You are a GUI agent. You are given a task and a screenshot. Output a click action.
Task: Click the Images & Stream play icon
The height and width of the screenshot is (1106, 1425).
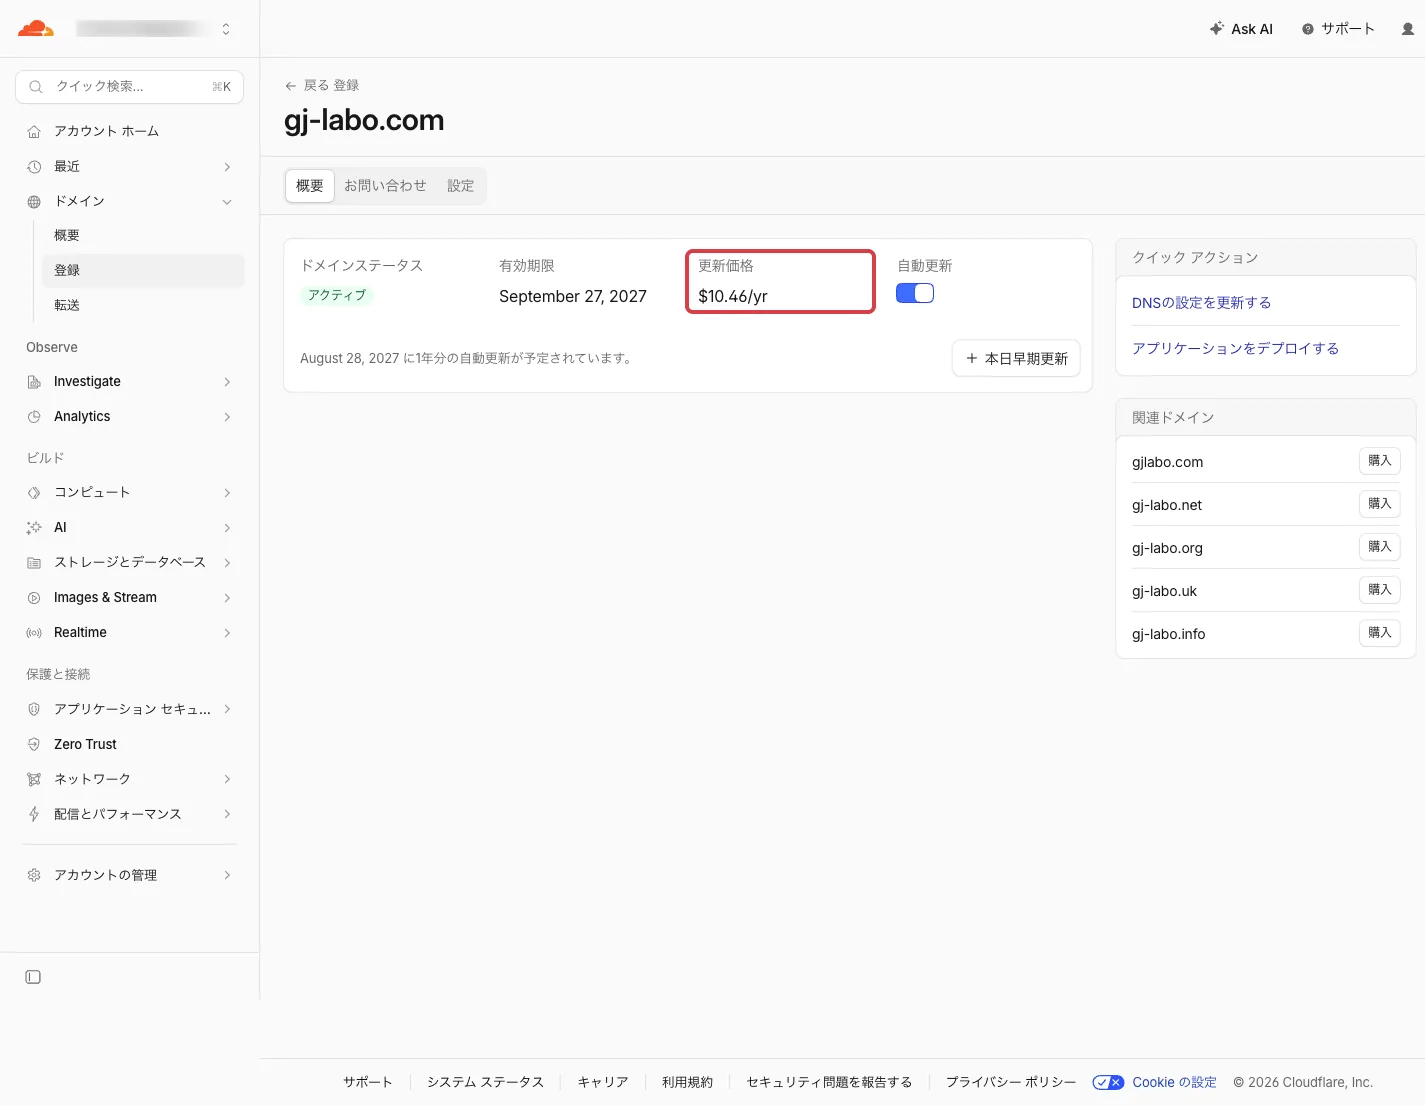point(34,598)
